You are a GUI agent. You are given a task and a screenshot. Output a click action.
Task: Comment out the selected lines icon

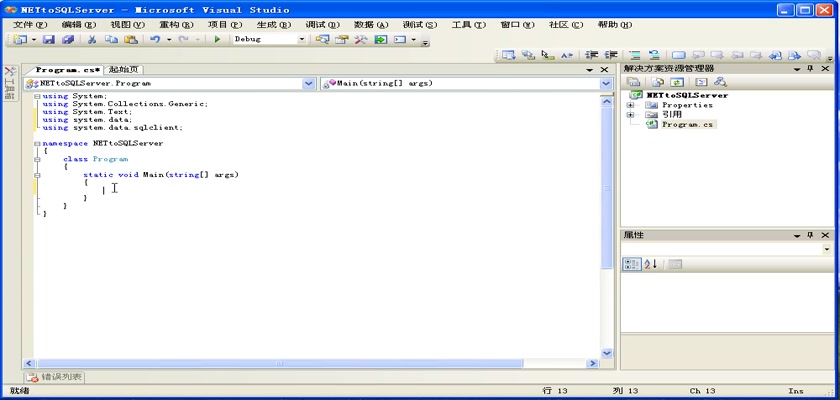click(x=635, y=55)
